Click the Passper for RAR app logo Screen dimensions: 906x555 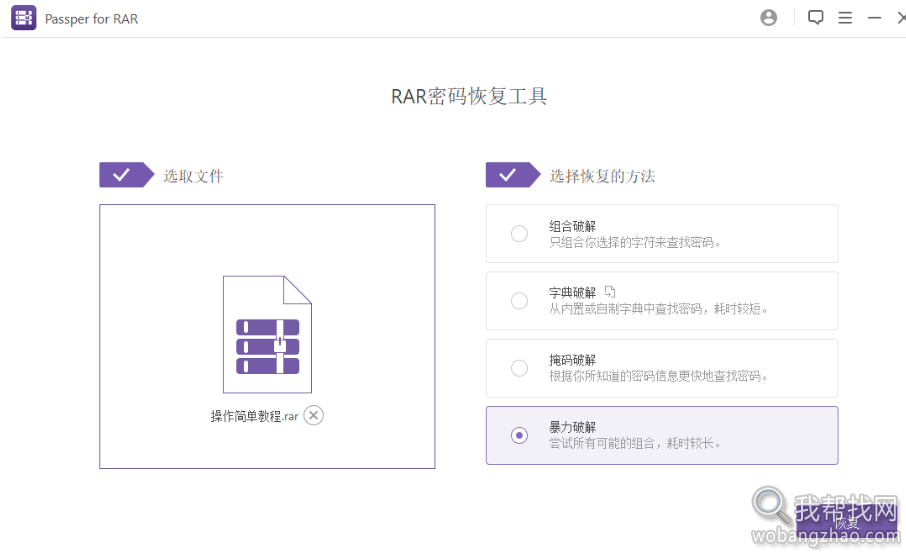[24, 18]
